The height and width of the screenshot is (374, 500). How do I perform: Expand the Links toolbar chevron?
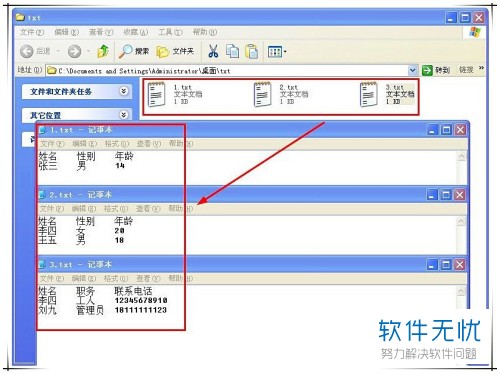(x=481, y=68)
